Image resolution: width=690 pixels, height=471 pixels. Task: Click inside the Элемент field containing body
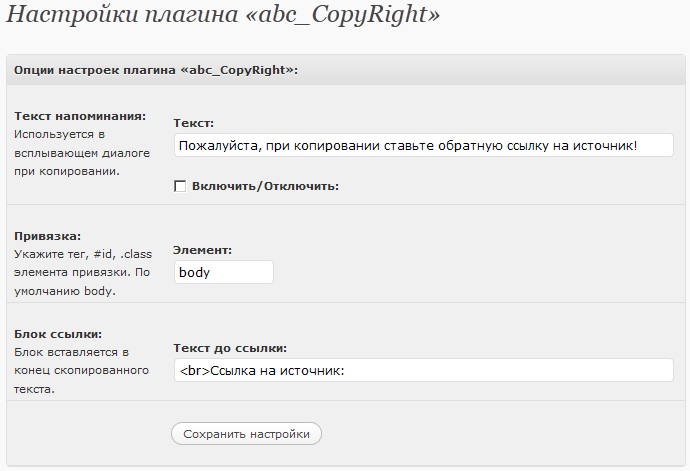click(x=224, y=272)
